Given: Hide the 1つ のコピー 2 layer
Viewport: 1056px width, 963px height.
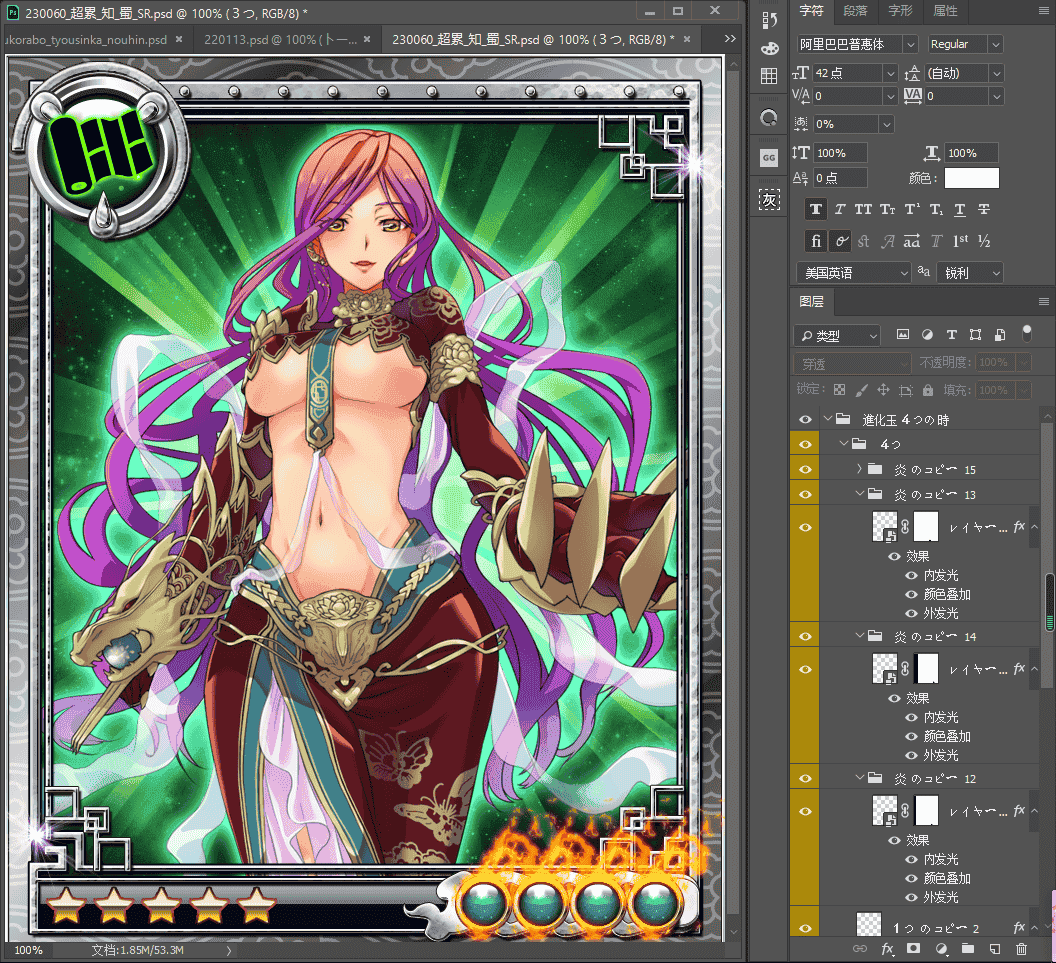Looking at the screenshot, I should 805,928.
